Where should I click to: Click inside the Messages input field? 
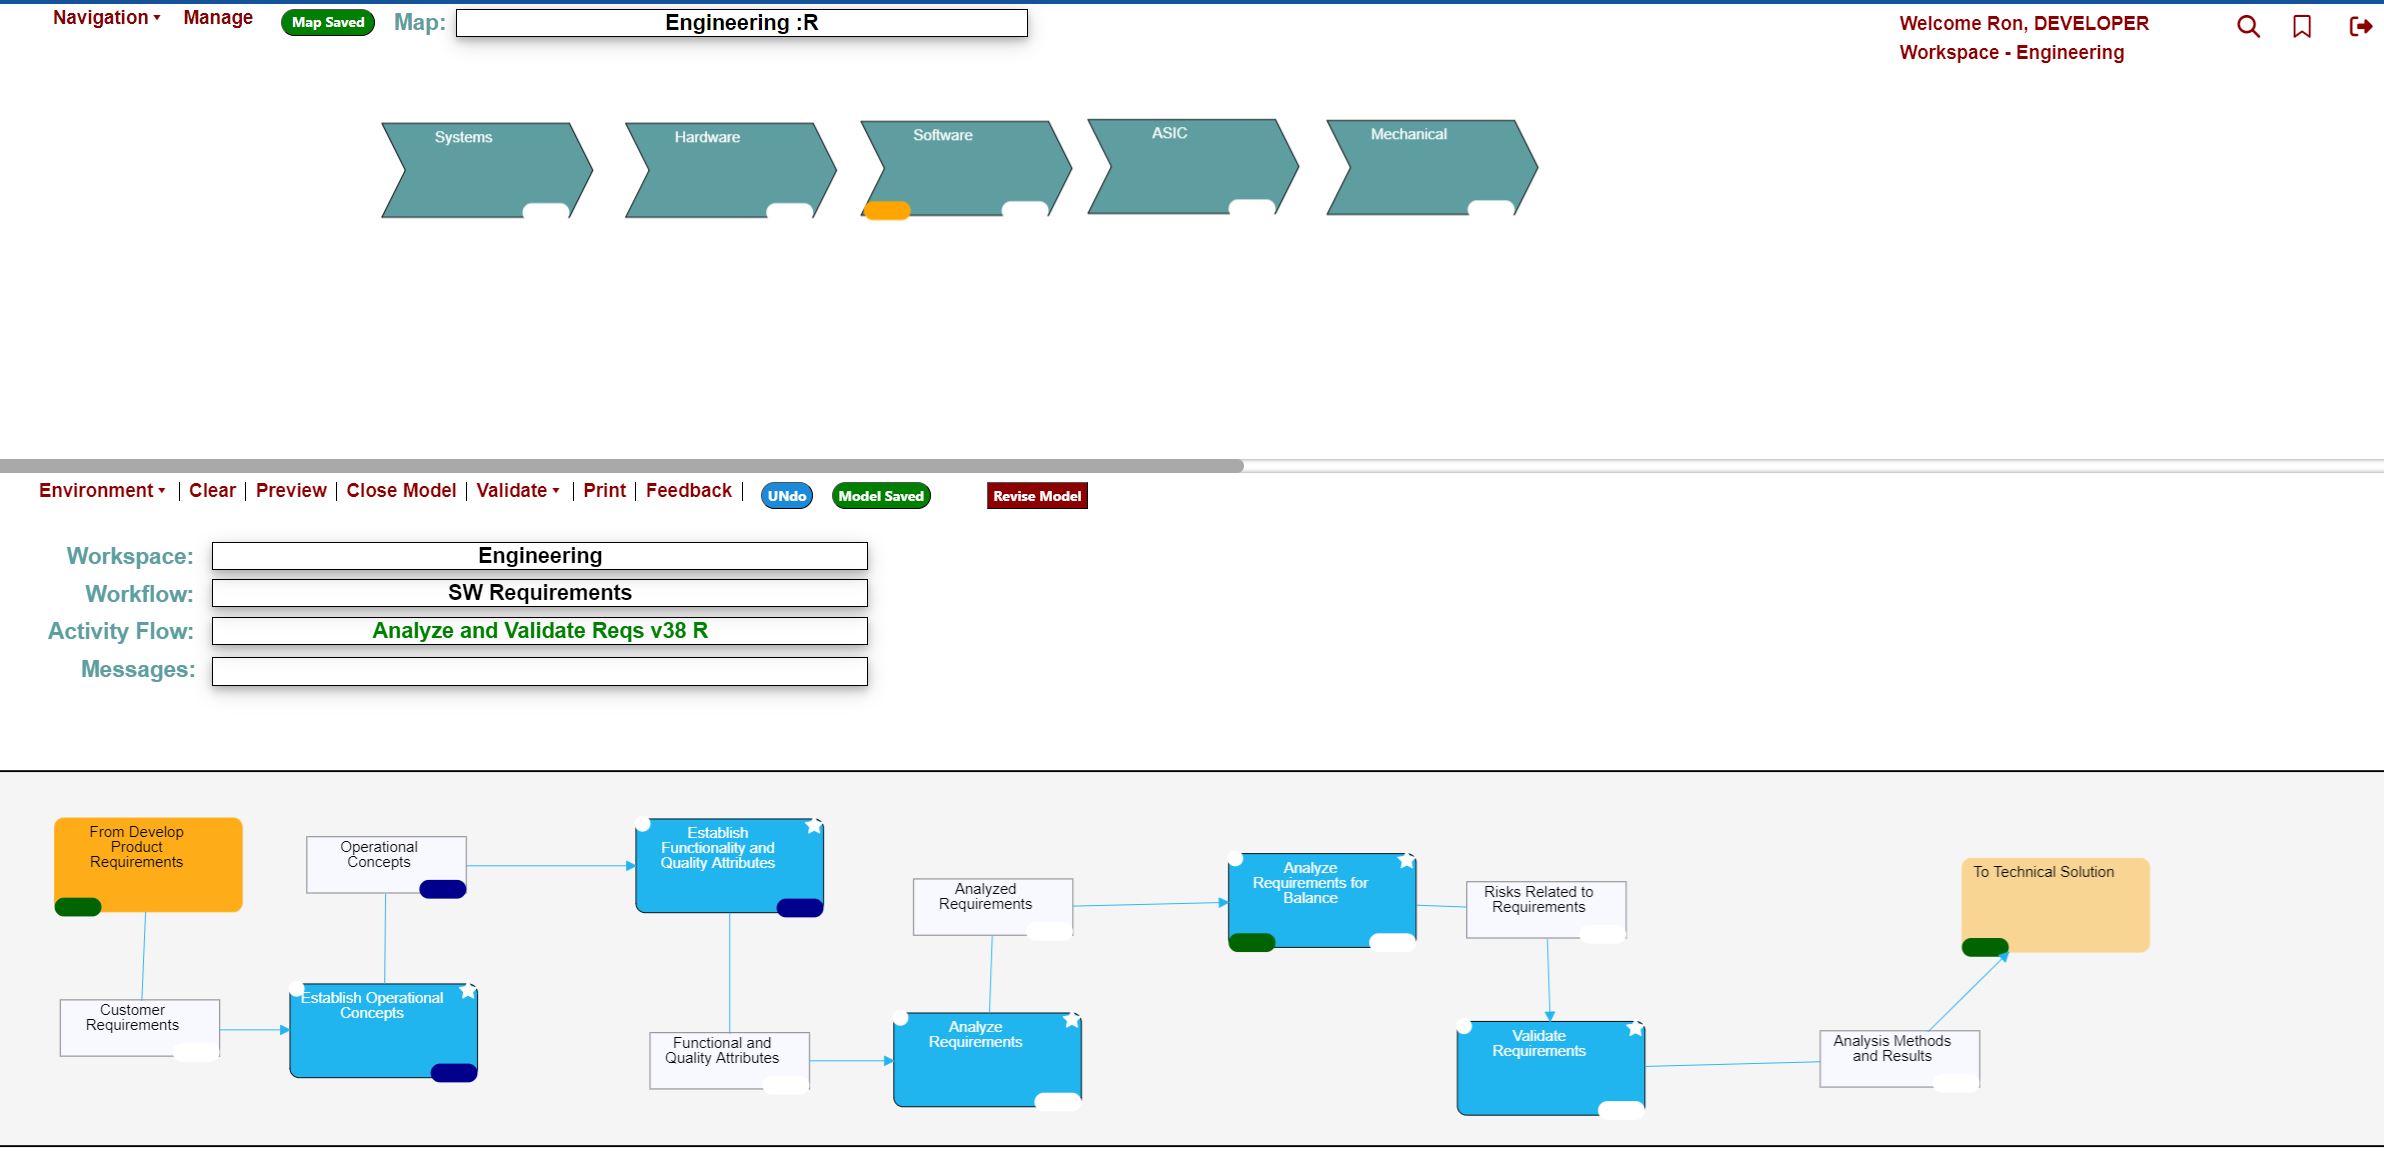pos(539,671)
